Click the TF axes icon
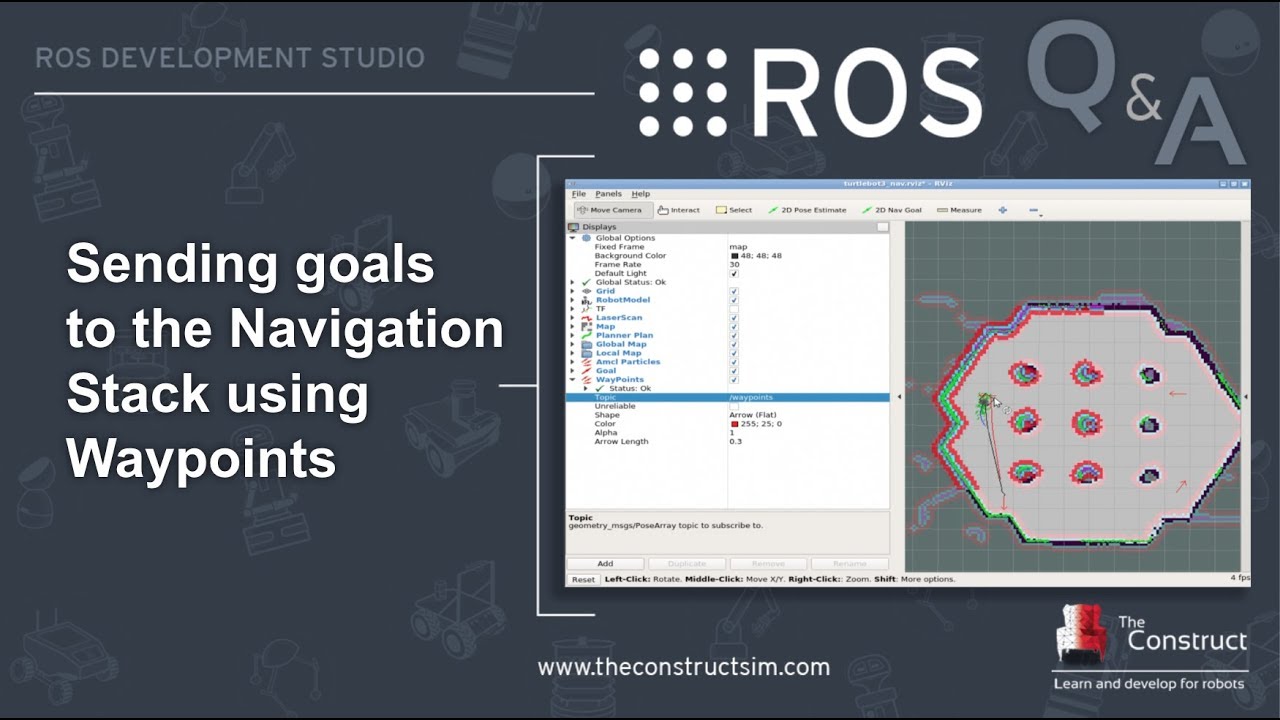Image resolution: width=1280 pixels, height=720 pixels. click(587, 309)
